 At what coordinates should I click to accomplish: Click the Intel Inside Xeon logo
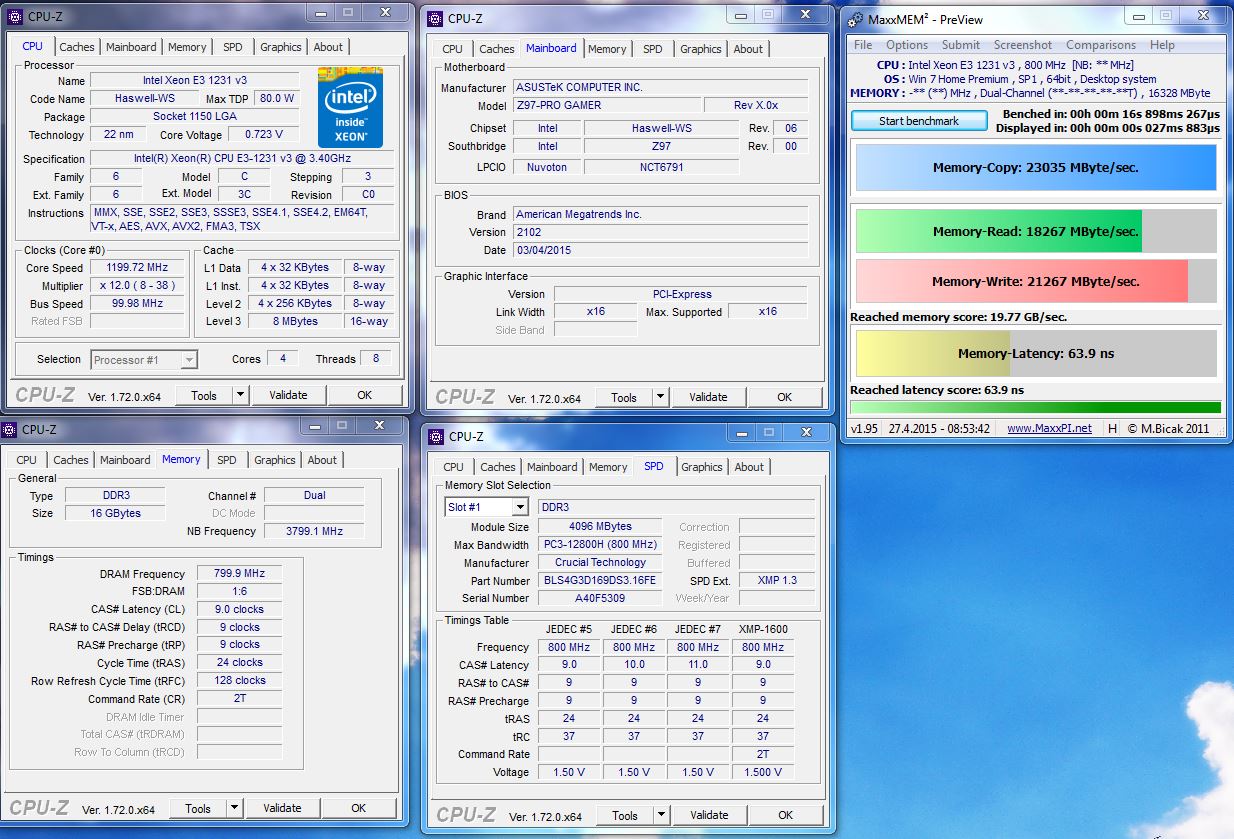point(350,107)
